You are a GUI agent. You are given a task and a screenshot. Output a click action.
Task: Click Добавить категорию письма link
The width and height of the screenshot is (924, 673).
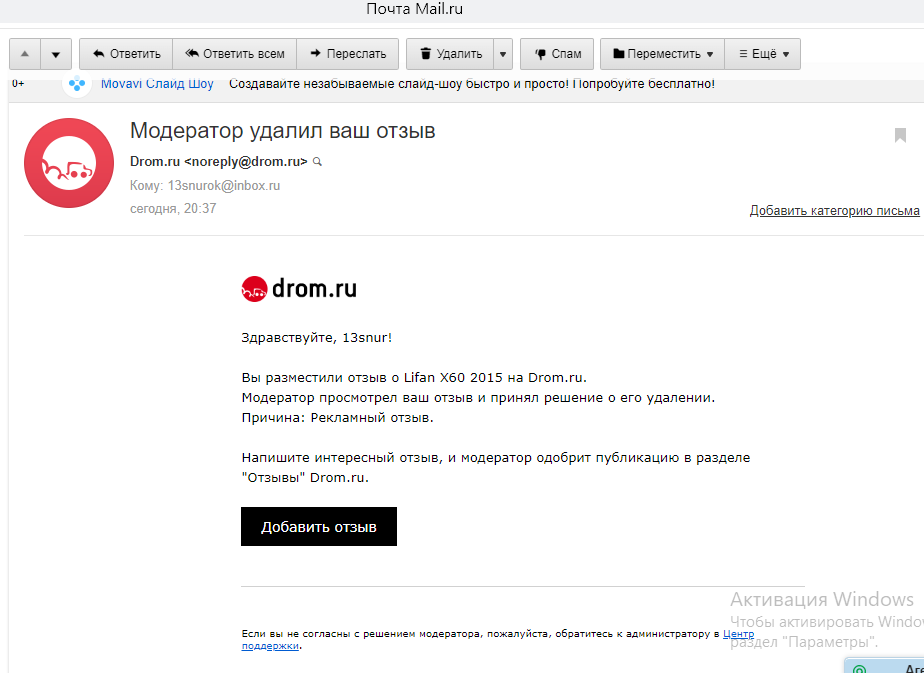[x=834, y=210]
